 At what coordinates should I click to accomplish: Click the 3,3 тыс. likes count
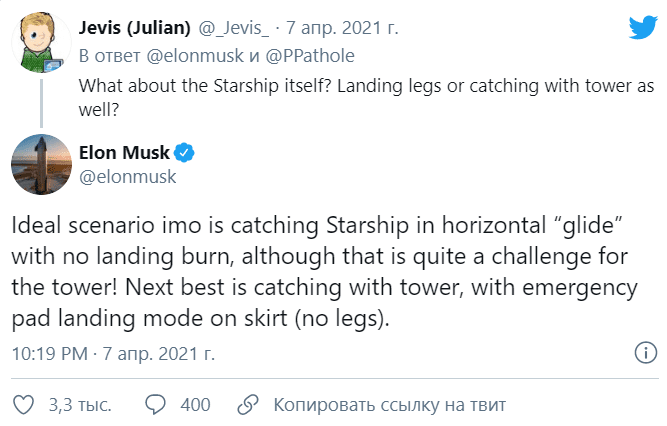79,405
